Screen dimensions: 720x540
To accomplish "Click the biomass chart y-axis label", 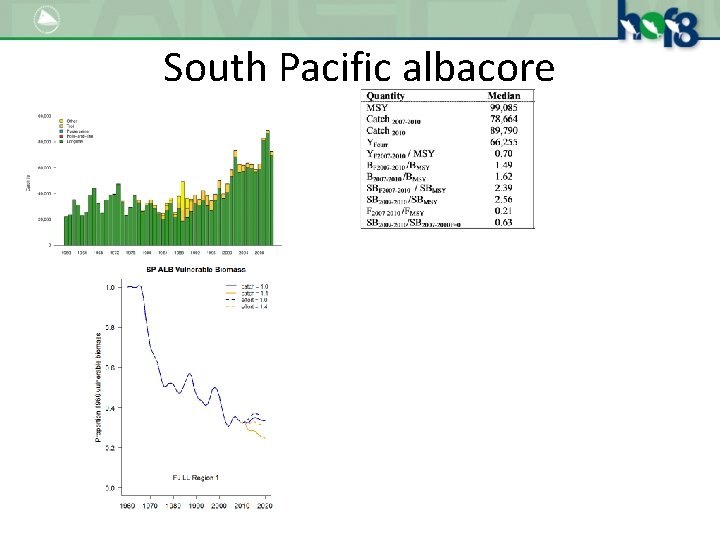I will coord(98,388).
